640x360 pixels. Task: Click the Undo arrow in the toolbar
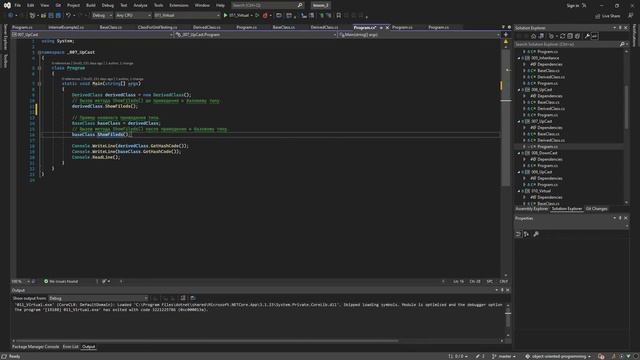point(68,16)
